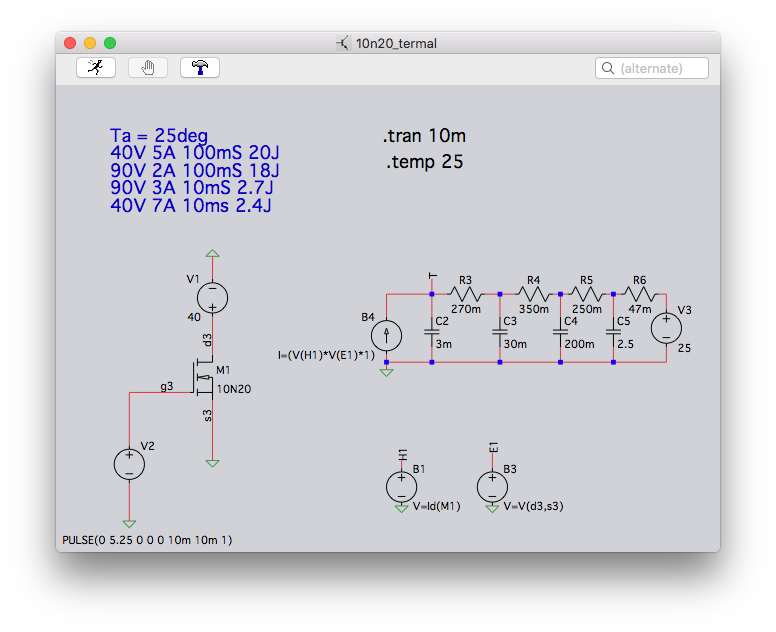The width and height of the screenshot is (776, 632).
Task: Select behavioral source B3 symbol
Action: [x=492, y=487]
